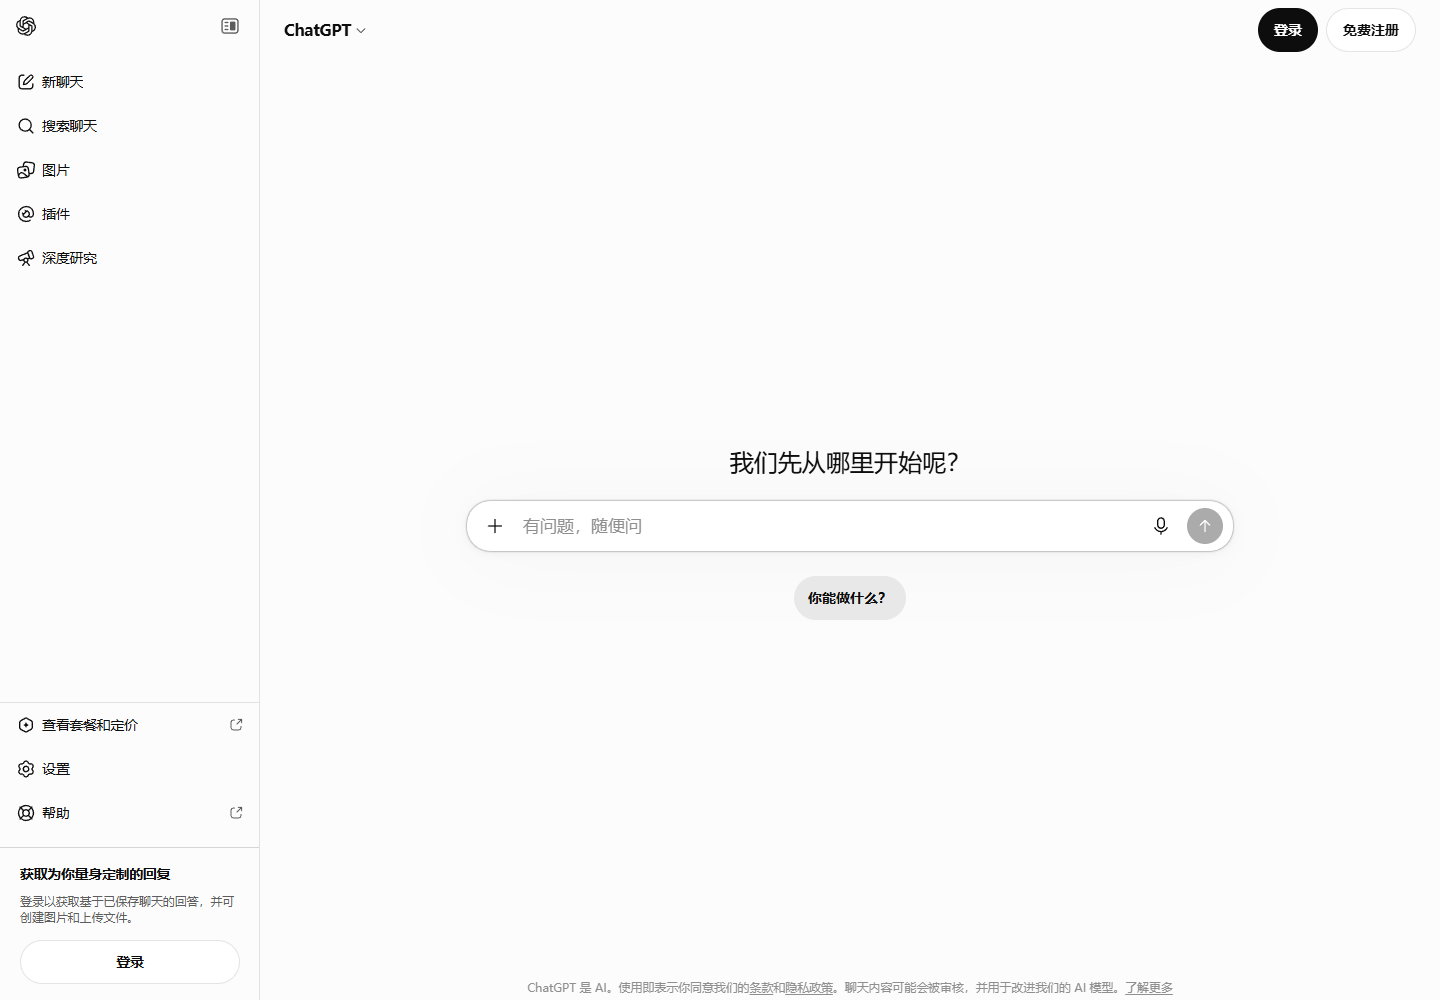This screenshot has width=1440, height=1000.
Task: Open 搜索聊天 from the sidebar
Action: coord(130,126)
